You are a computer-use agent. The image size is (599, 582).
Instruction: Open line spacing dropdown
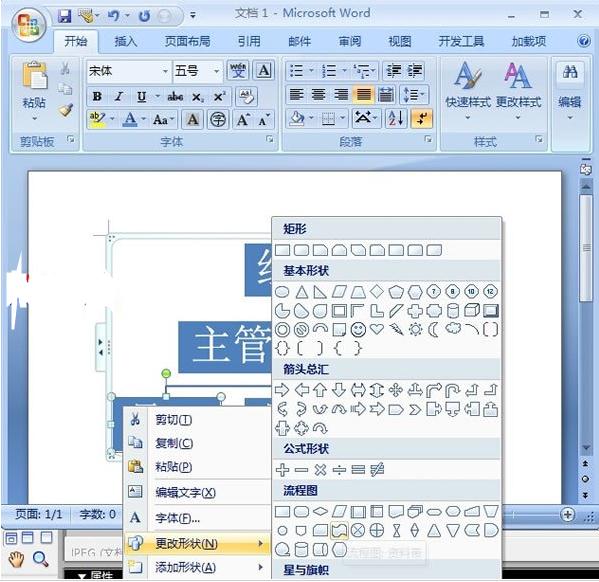pos(414,94)
